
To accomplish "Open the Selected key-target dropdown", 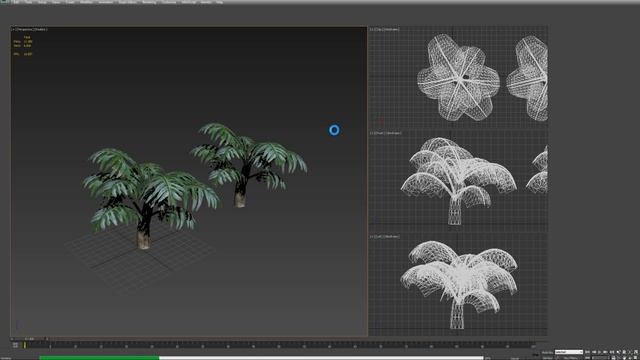I will tap(569, 352).
